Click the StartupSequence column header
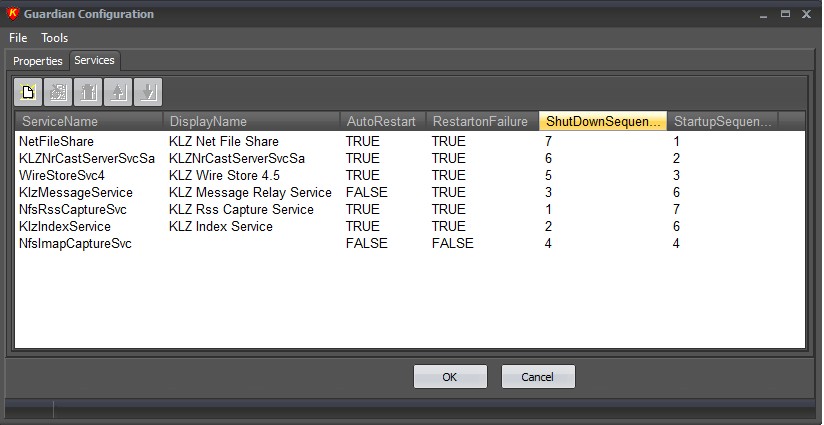 coord(723,121)
